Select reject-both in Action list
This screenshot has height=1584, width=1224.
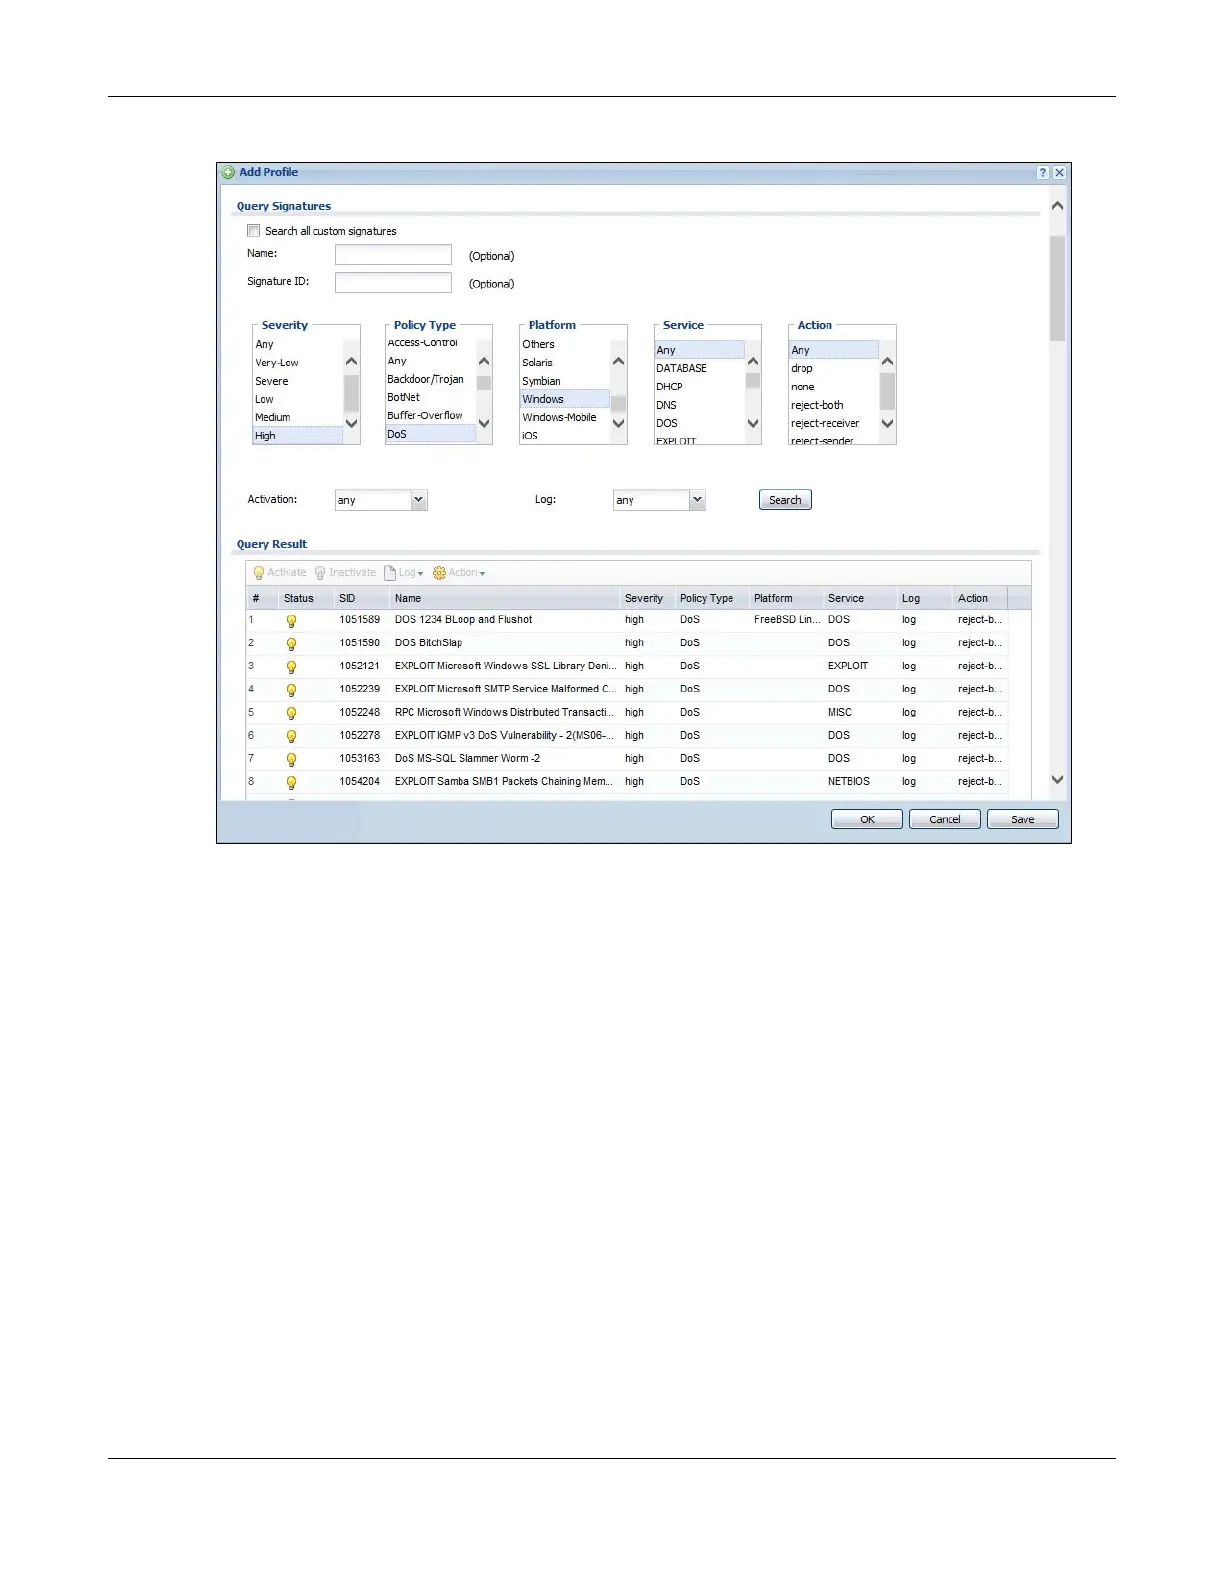click(x=833, y=405)
